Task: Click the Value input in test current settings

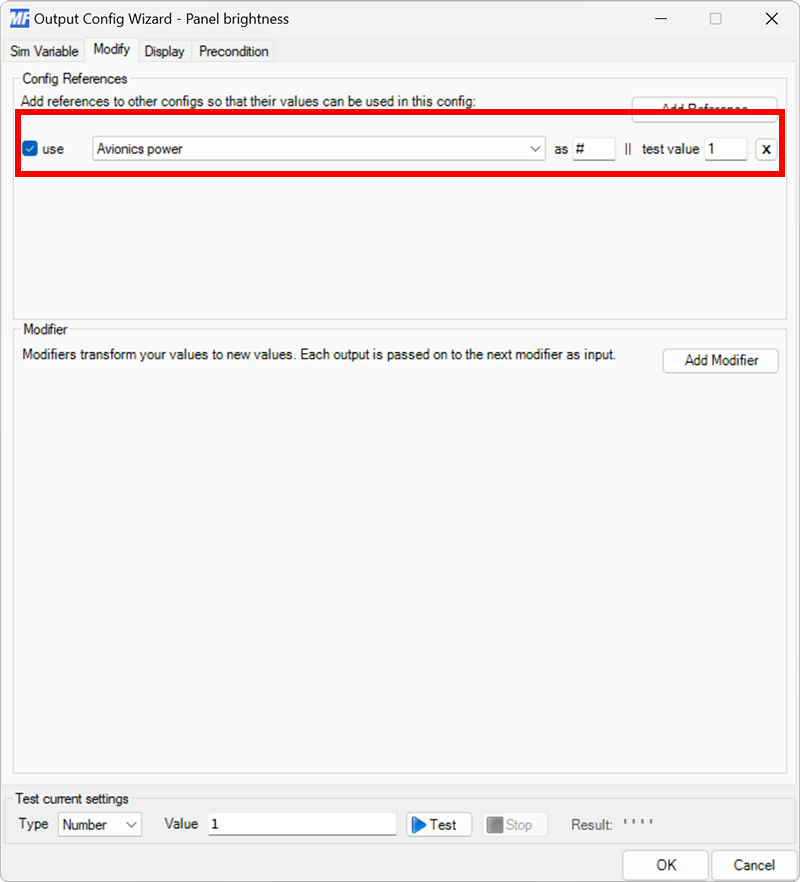Action: (x=300, y=824)
